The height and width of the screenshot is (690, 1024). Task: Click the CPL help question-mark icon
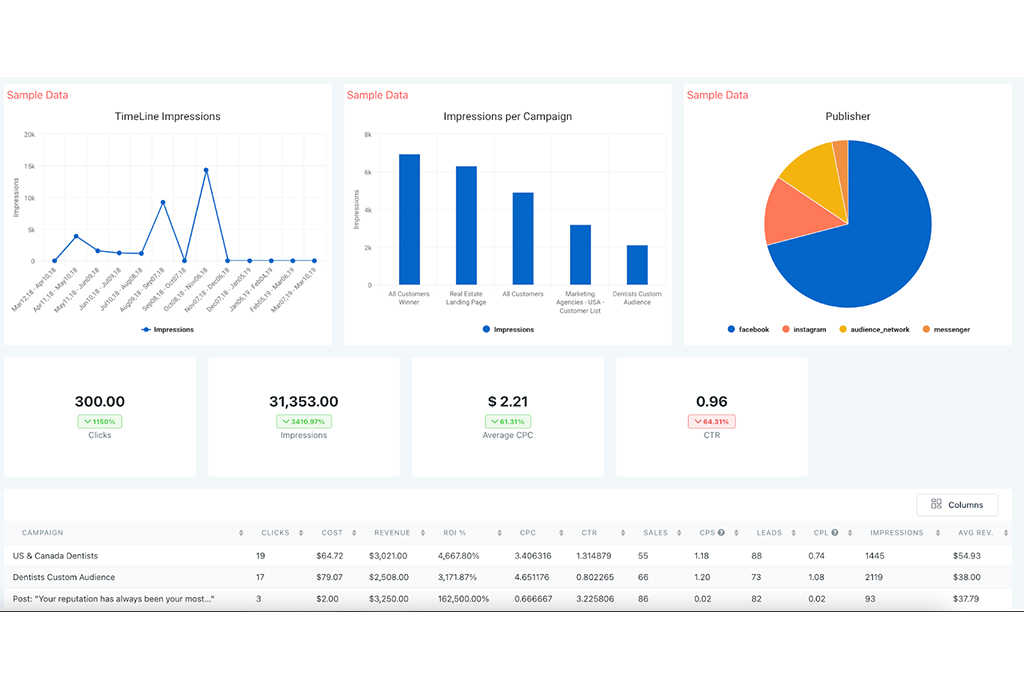[835, 533]
